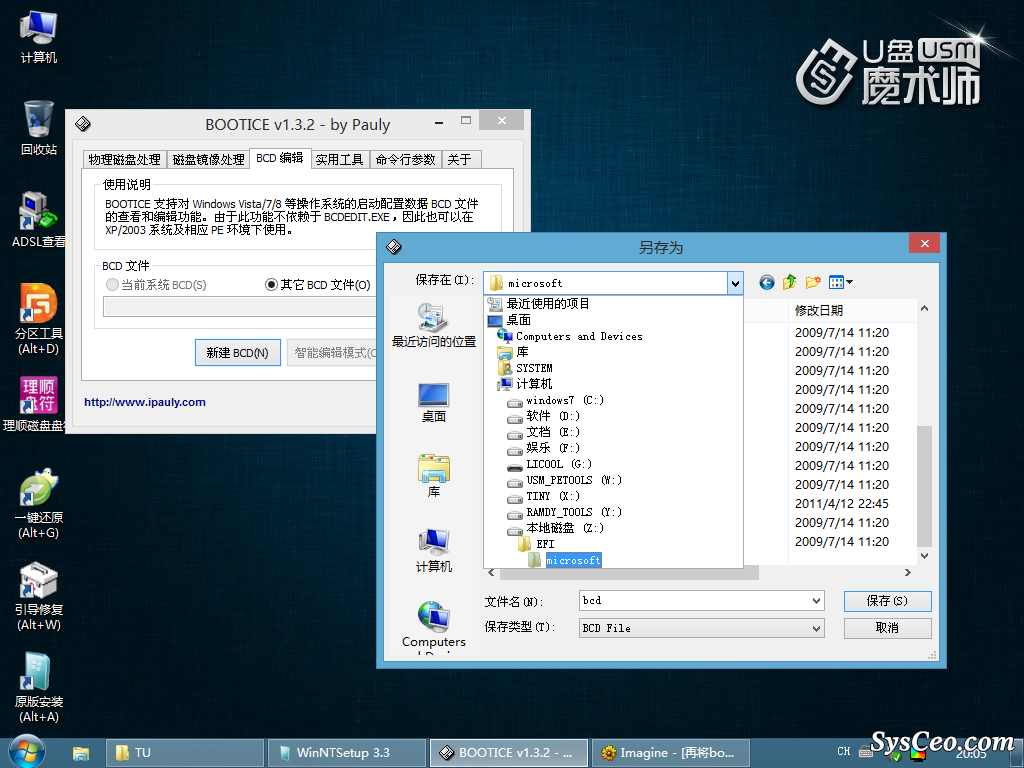Select 库 in location dropdown list
Screen dimensions: 1024x768
click(x=513, y=352)
